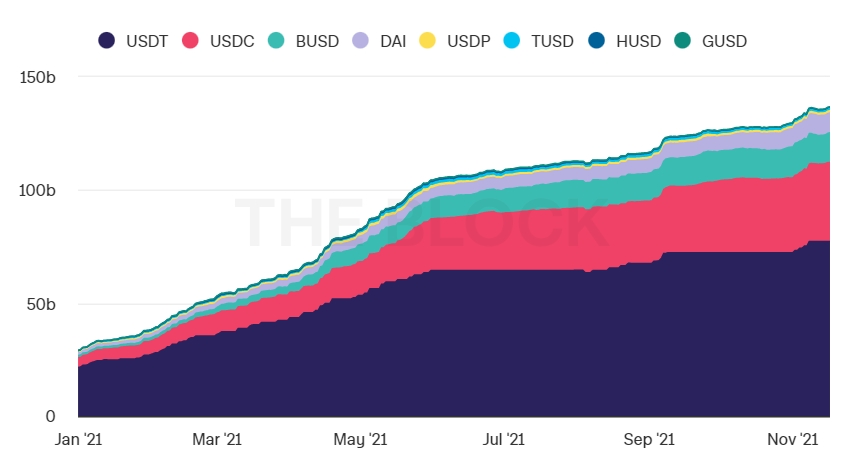852x471 pixels.
Task: Click the BUSD teal legend dot
Action: pyautogui.click(x=277, y=41)
